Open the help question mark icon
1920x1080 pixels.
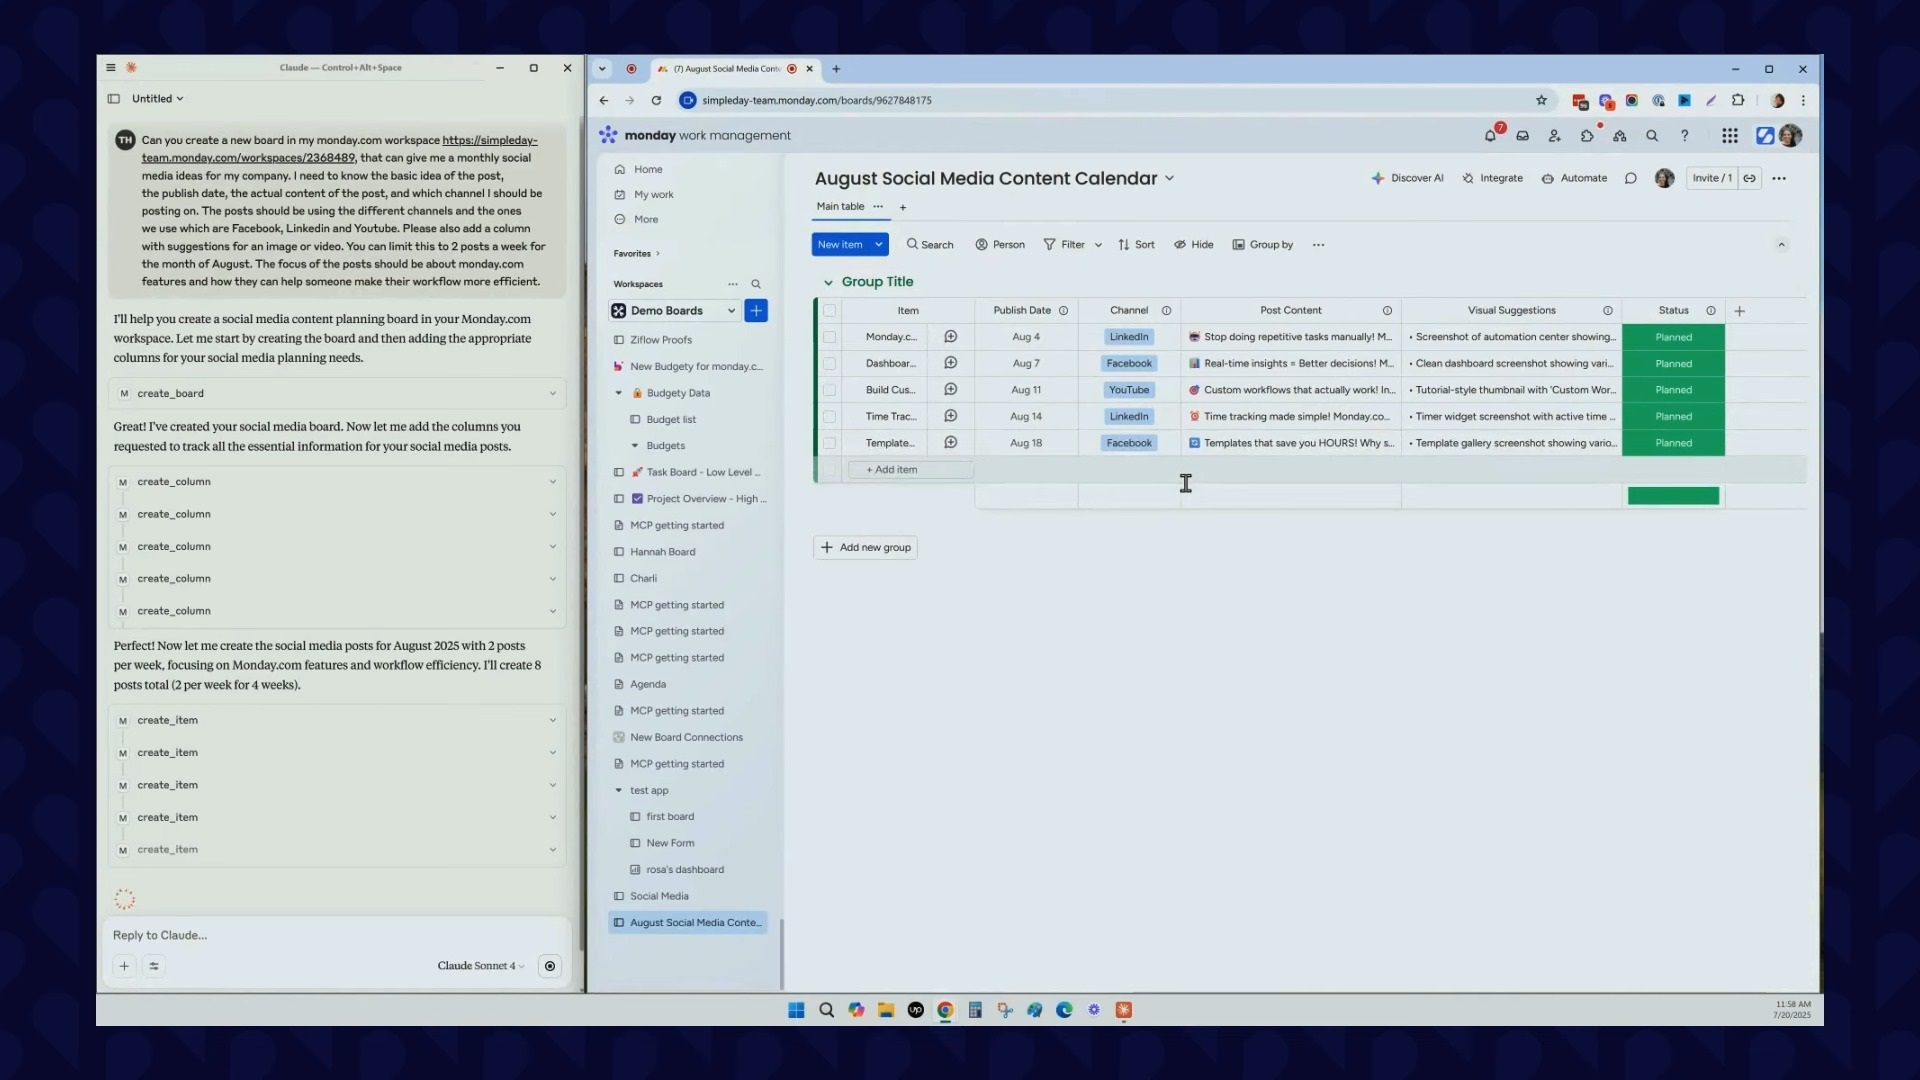[x=1684, y=136]
